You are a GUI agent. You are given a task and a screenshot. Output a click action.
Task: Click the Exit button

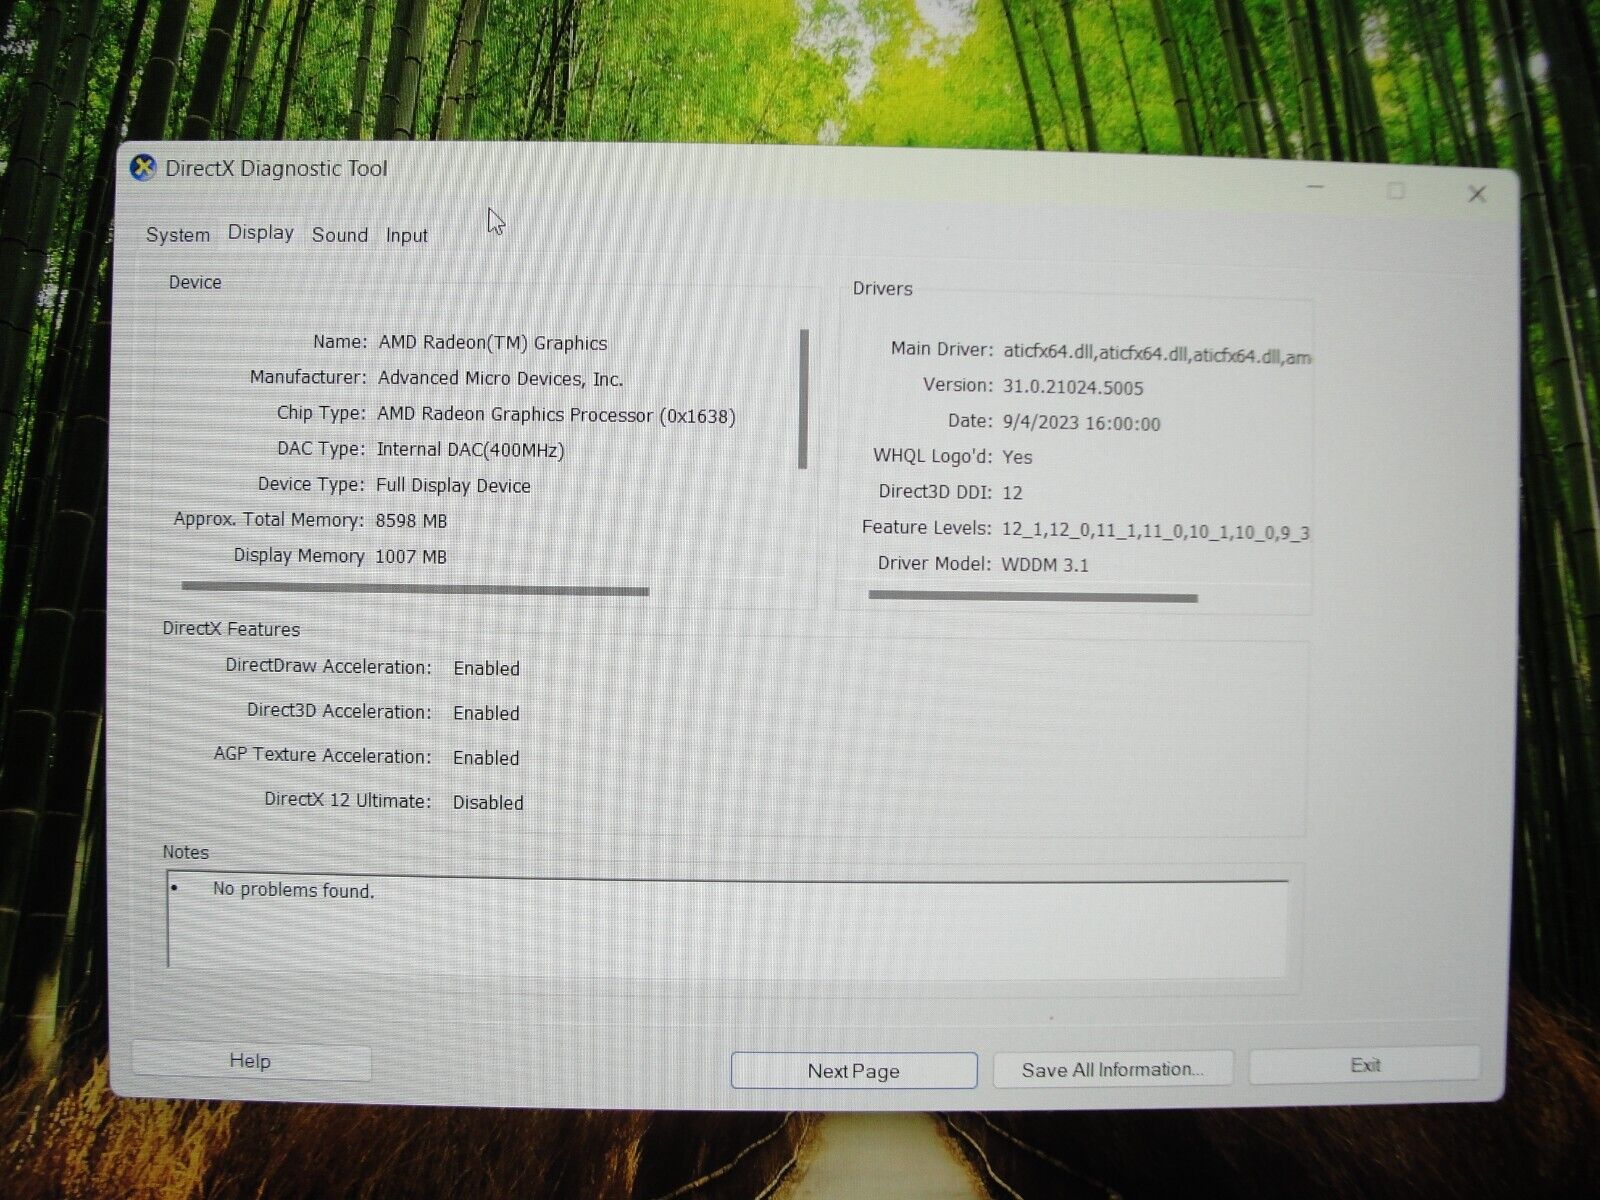1365,1065
